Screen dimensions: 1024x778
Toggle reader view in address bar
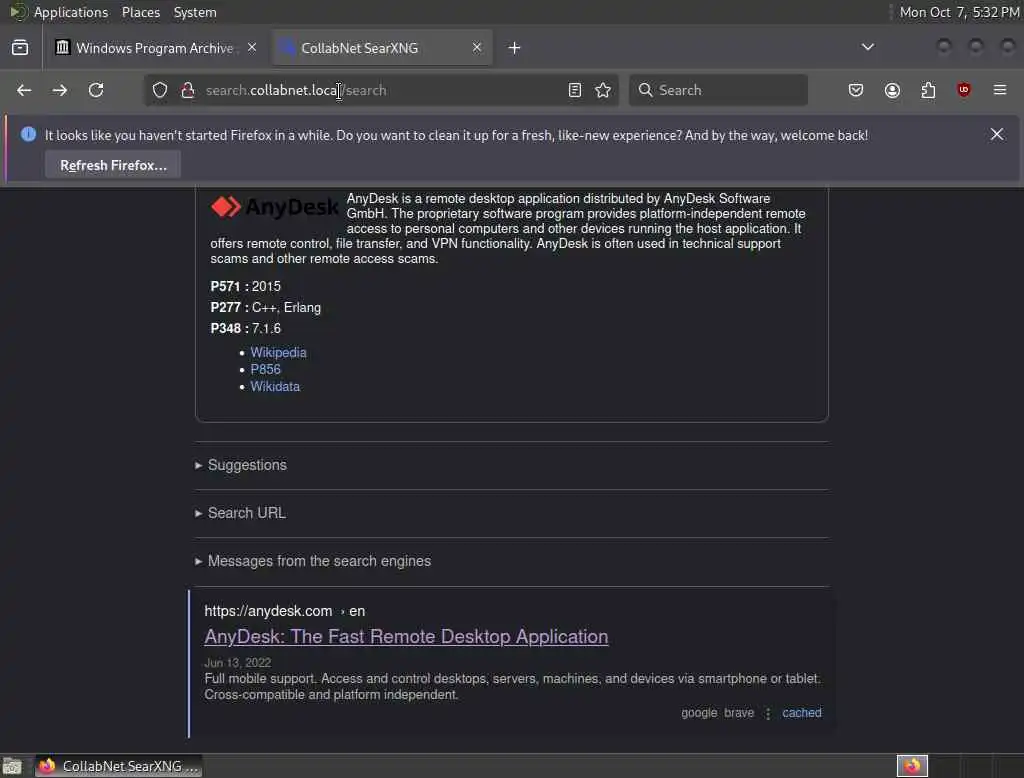[575, 90]
